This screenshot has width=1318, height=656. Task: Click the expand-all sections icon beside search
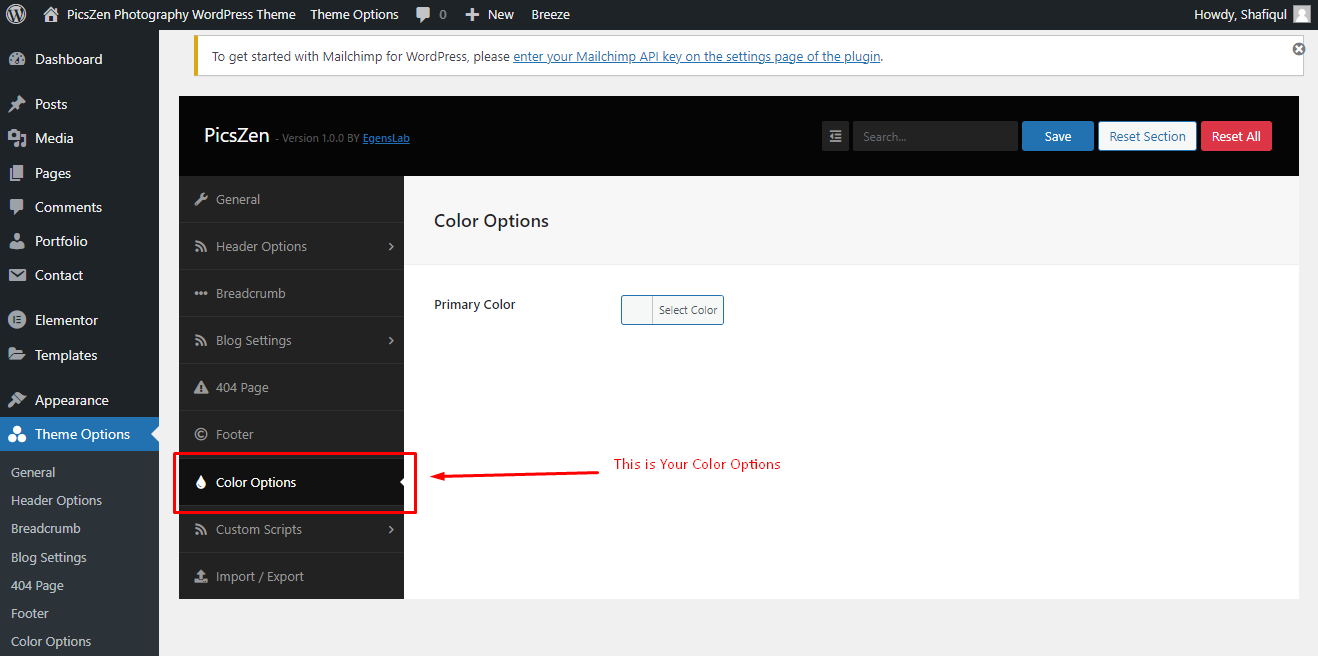pos(835,136)
